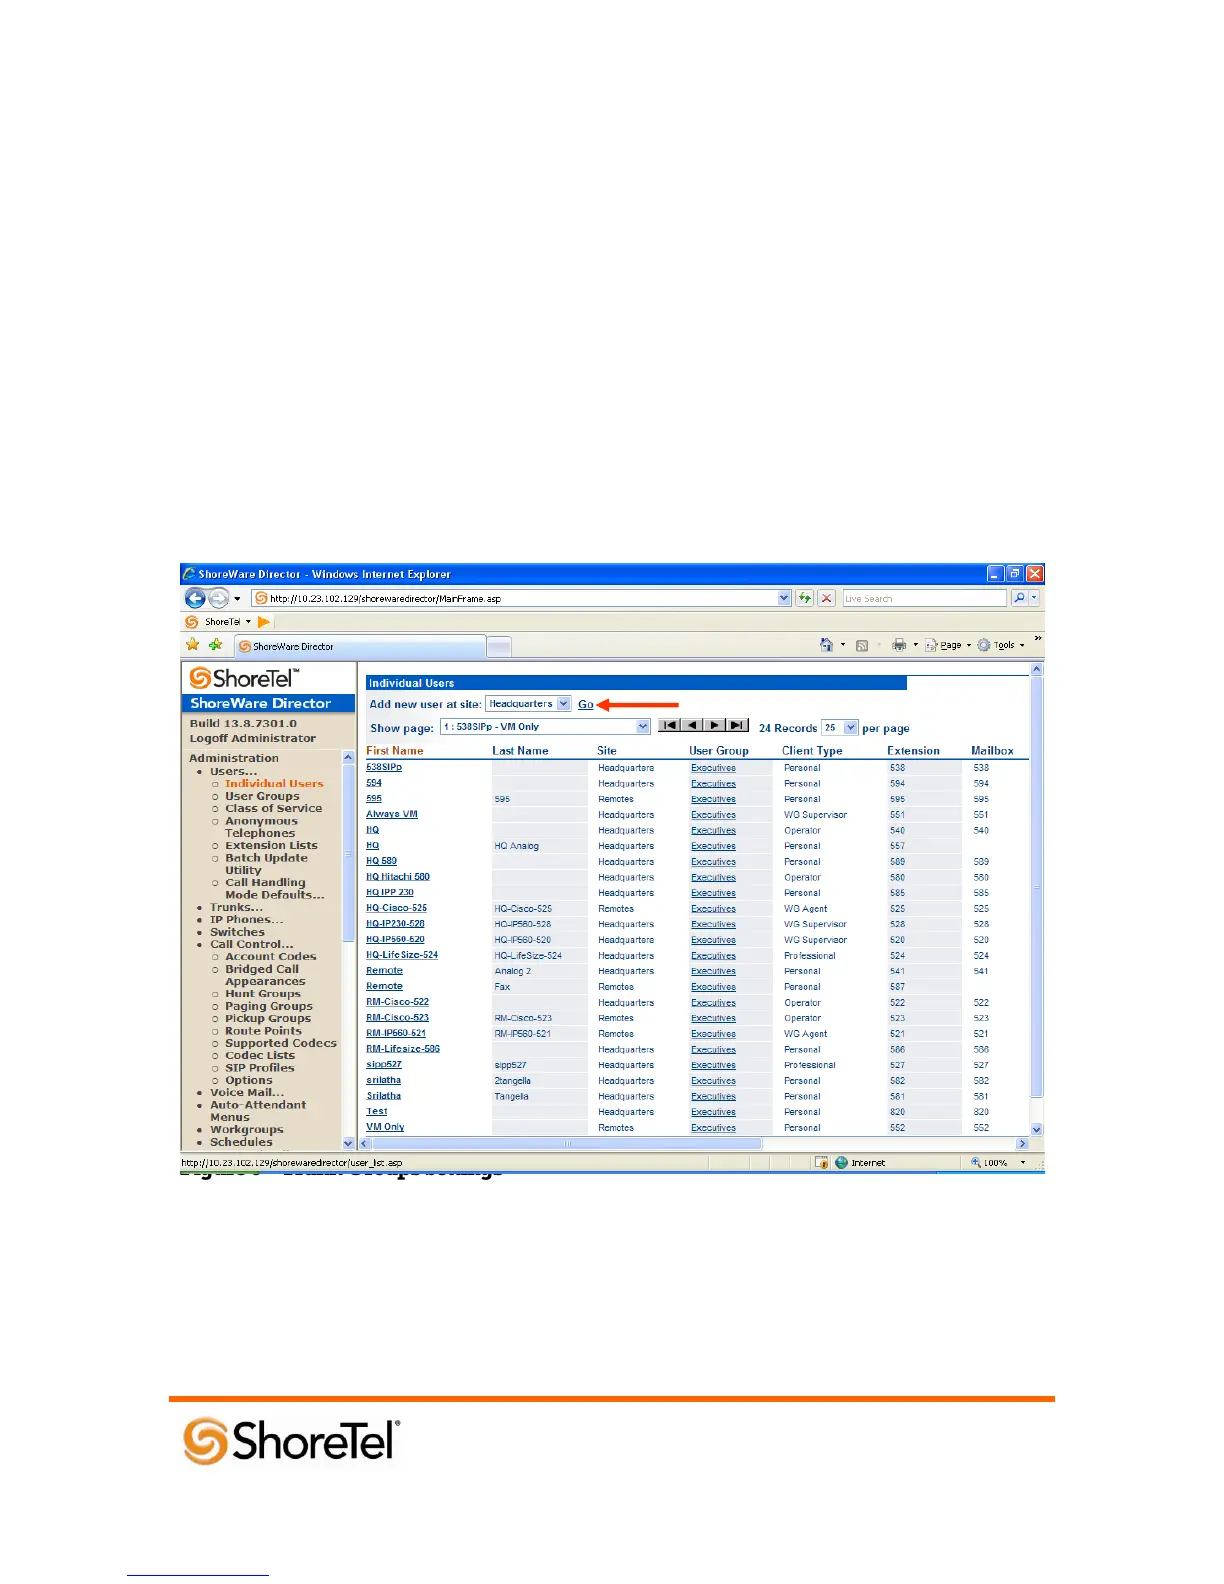Open the HQ-Cisco-525 user link

(x=396, y=908)
